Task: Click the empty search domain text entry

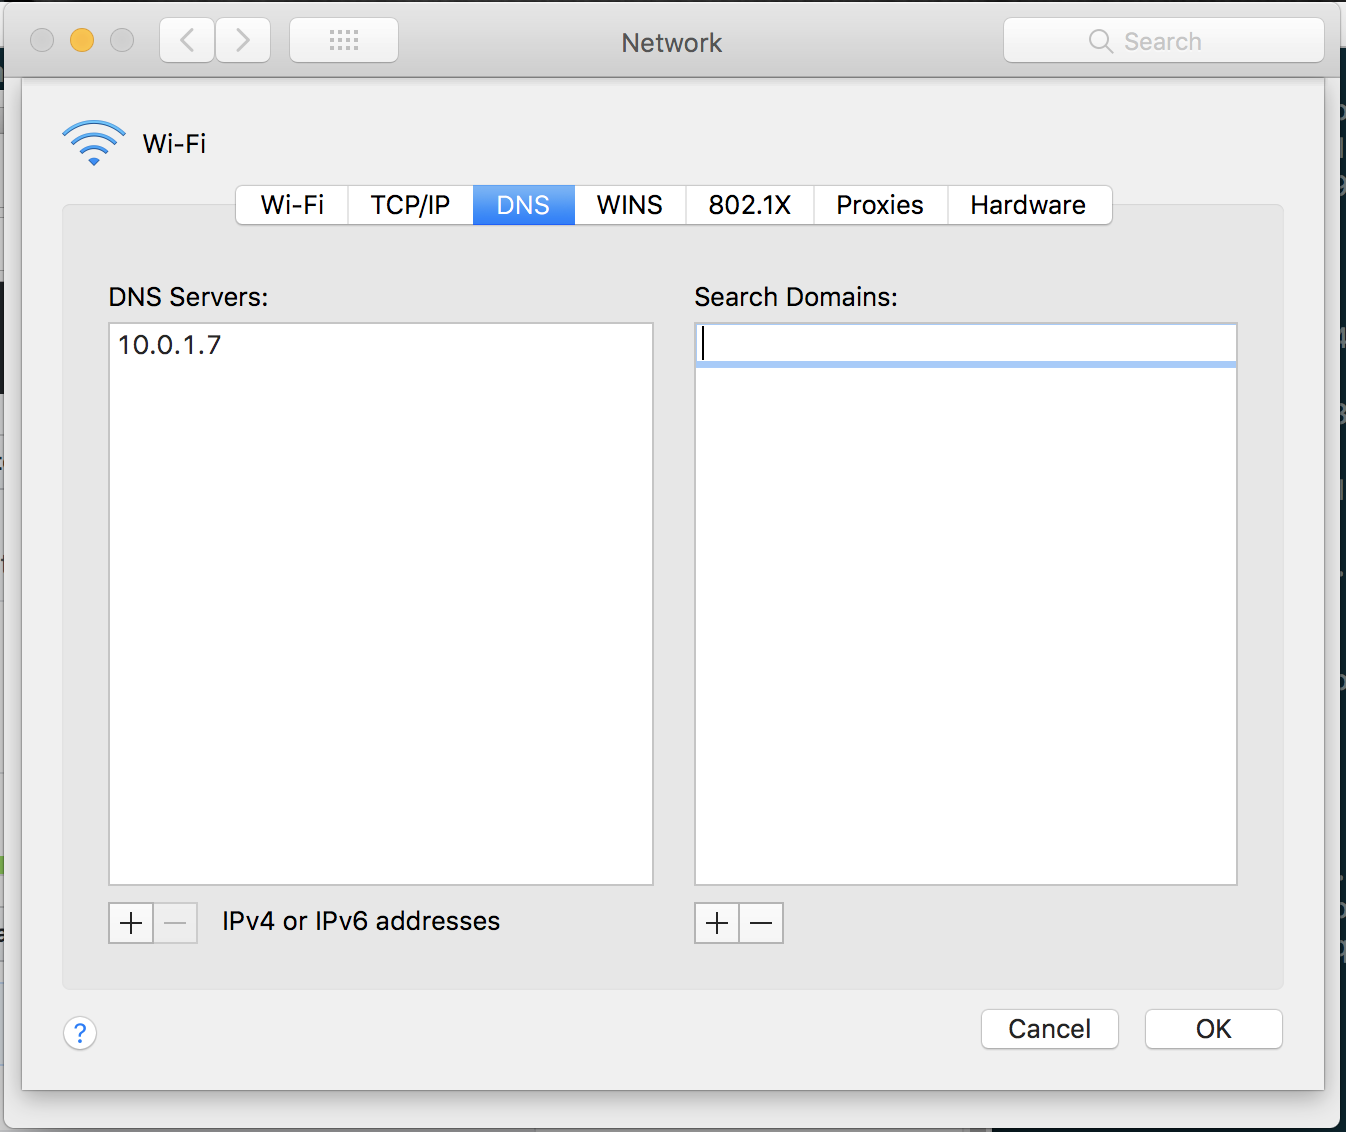Action: click(x=966, y=344)
